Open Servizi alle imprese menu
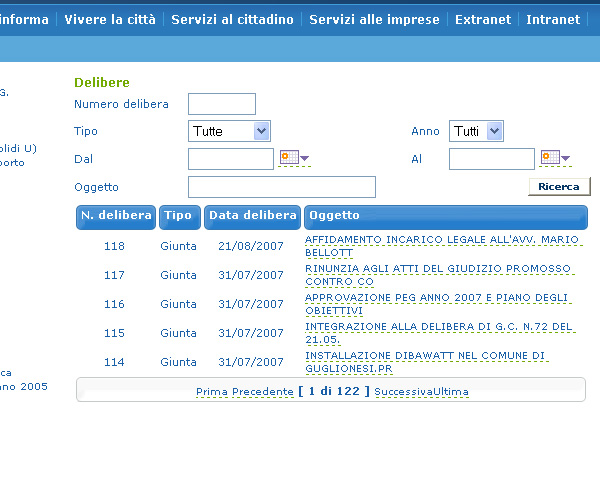The image size is (600, 501). click(374, 20)
